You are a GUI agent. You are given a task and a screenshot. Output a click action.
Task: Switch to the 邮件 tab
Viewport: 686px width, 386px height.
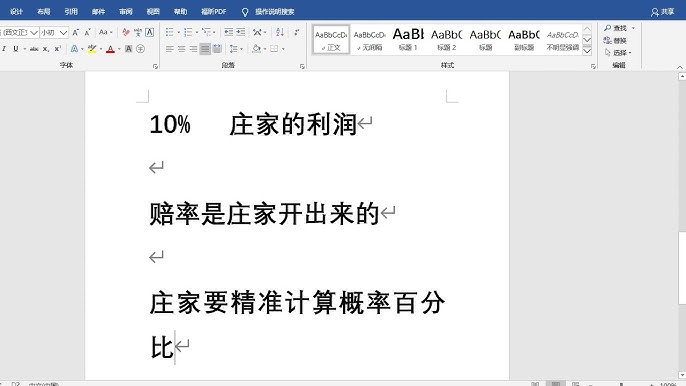(x=98, y=12)
